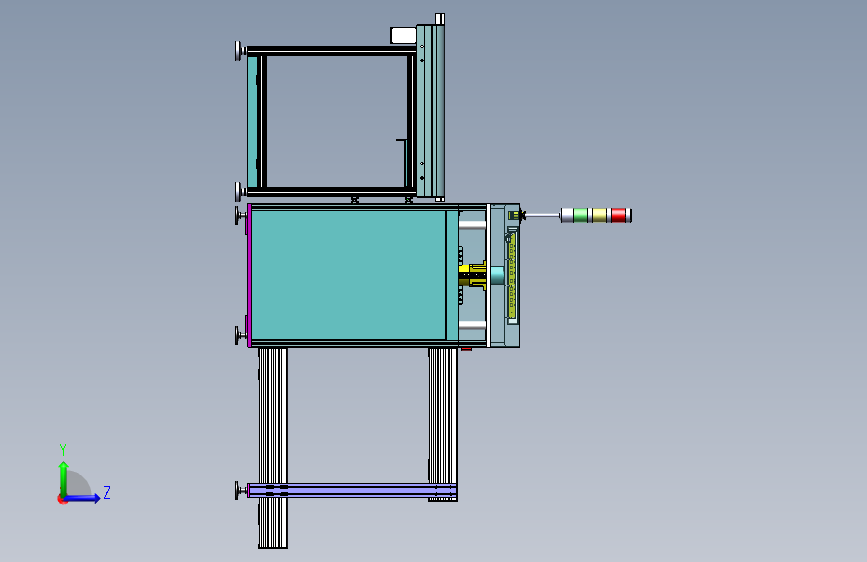The image size is (867, 562).
Task: Select the yellow-green terminal strip in the right enclosure
Action: [x=512, y=275]
